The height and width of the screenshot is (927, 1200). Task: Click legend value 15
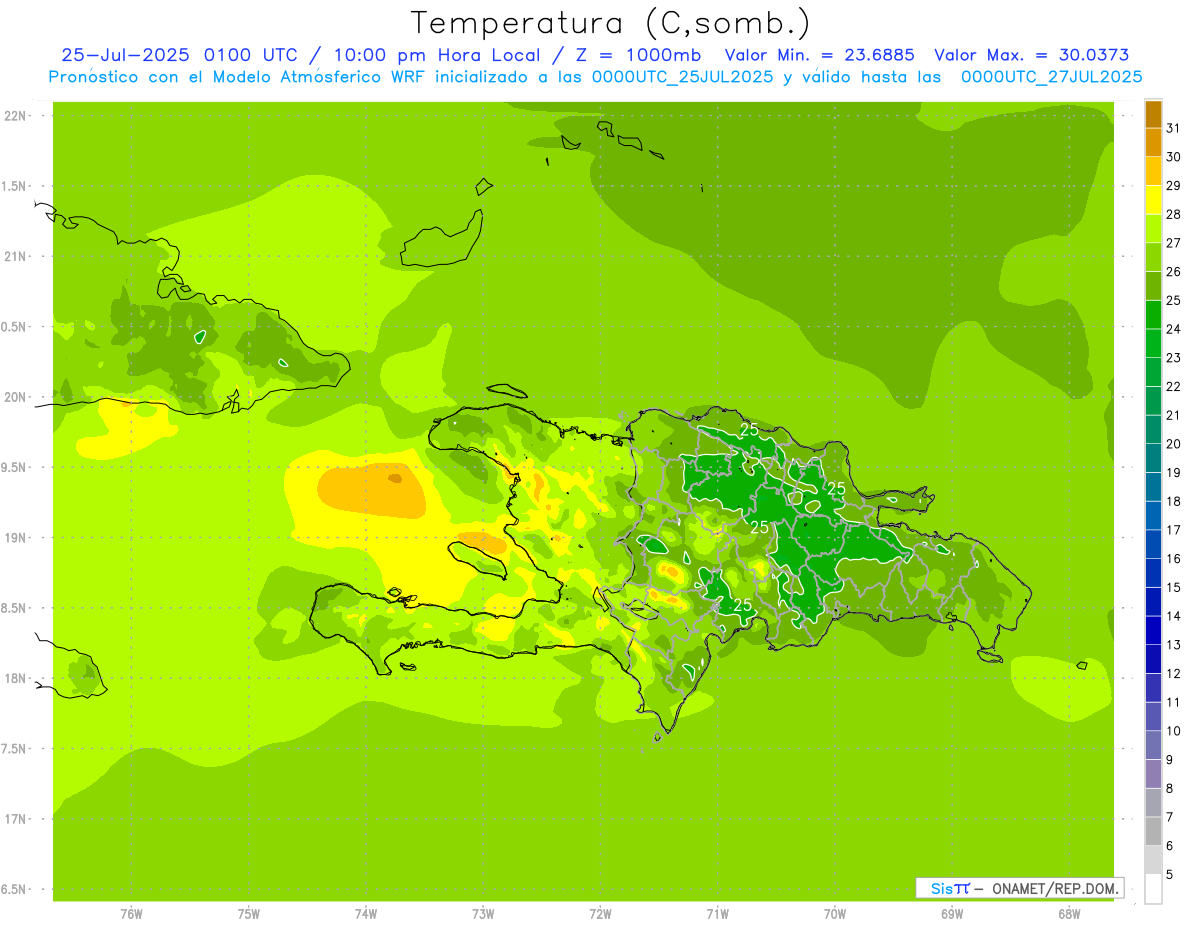1174,587
